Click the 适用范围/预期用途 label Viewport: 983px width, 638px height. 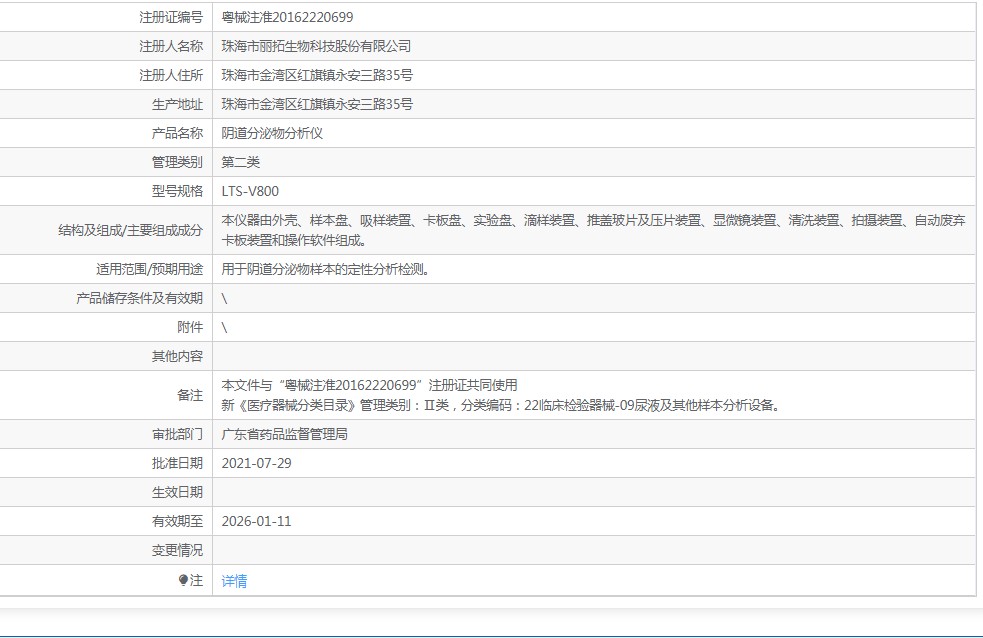tap(149, 269)
